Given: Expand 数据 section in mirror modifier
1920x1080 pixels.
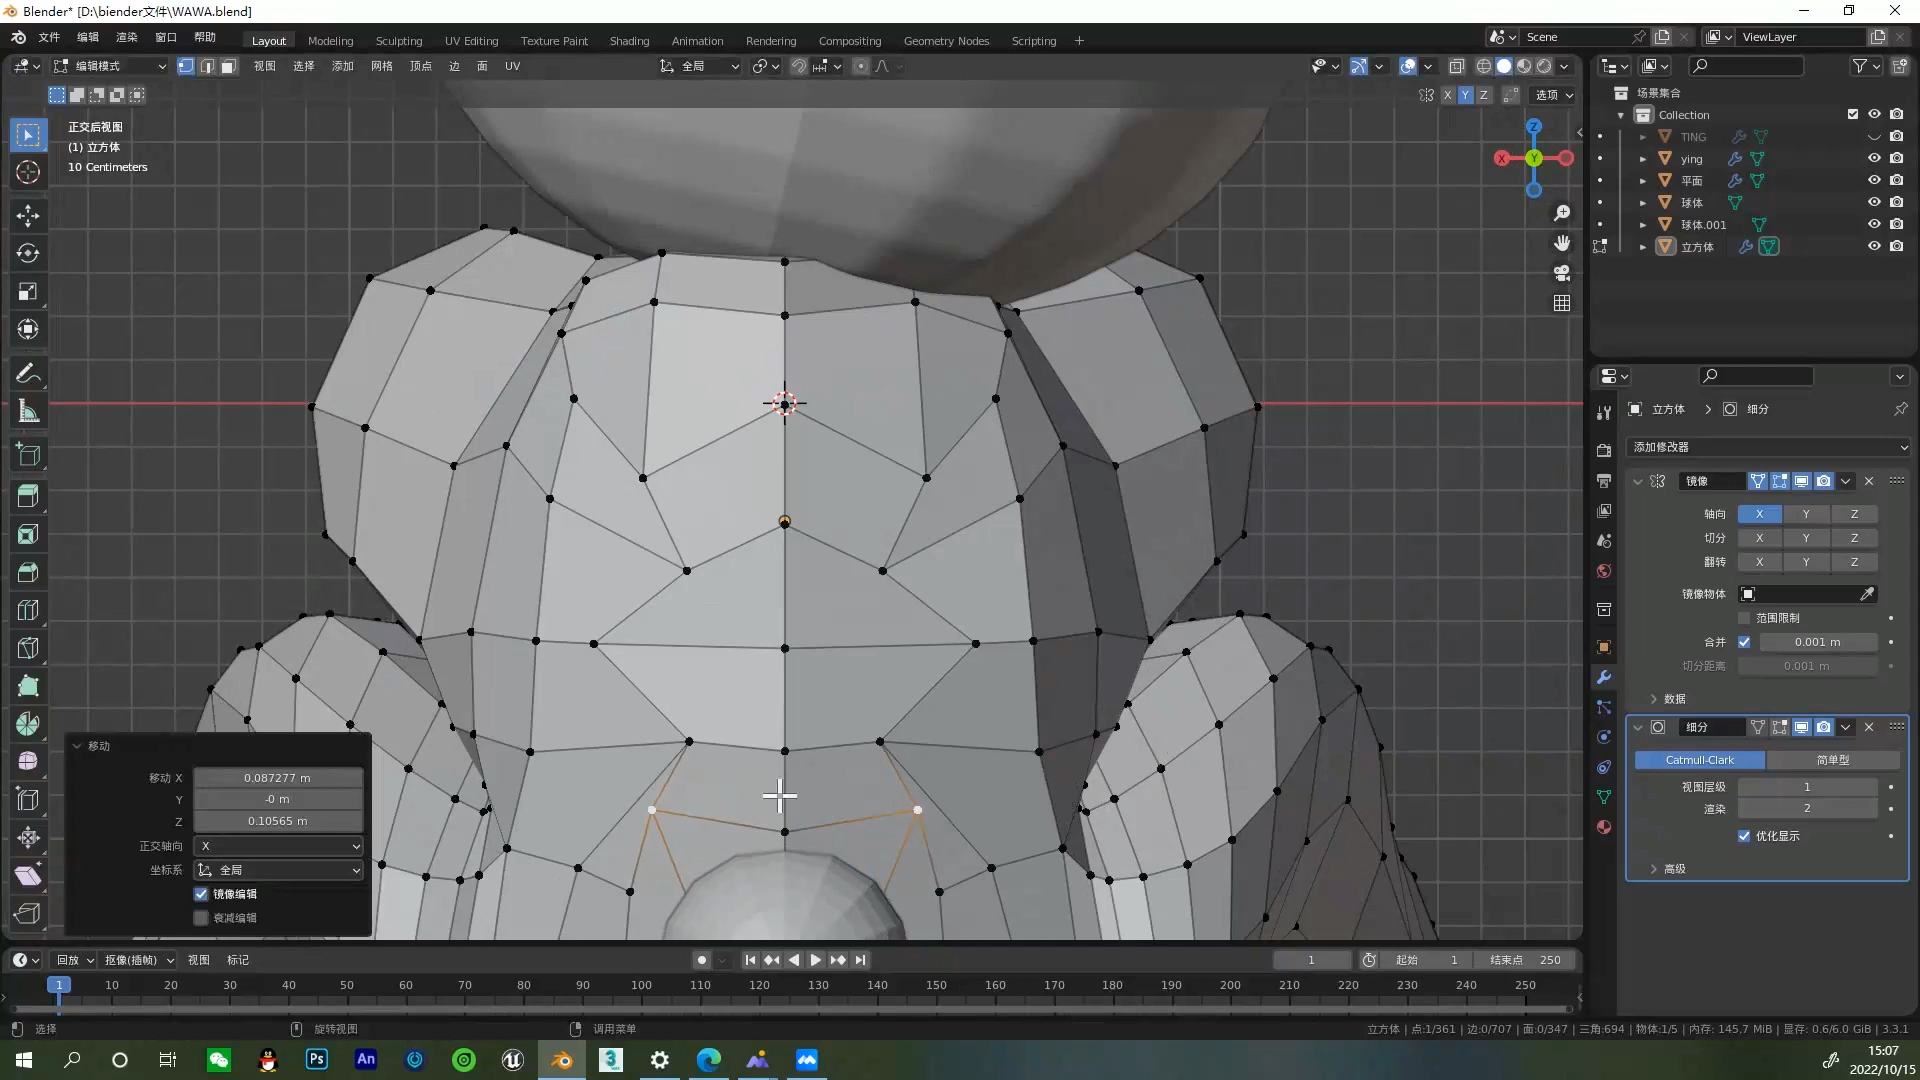Looking at the screenshot, I should point(1667,699).
